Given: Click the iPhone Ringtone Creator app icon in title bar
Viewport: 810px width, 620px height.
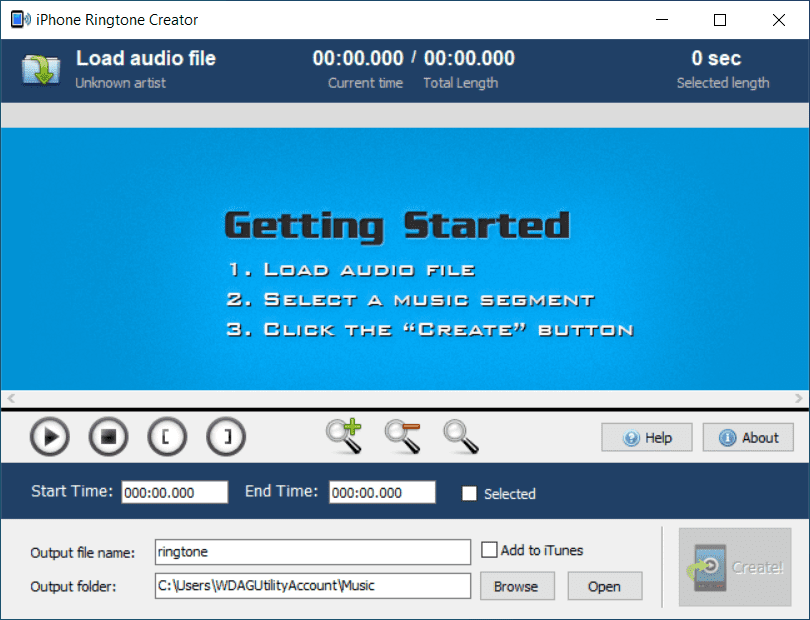Looking at the screenshot, I should tap(20, 20).
